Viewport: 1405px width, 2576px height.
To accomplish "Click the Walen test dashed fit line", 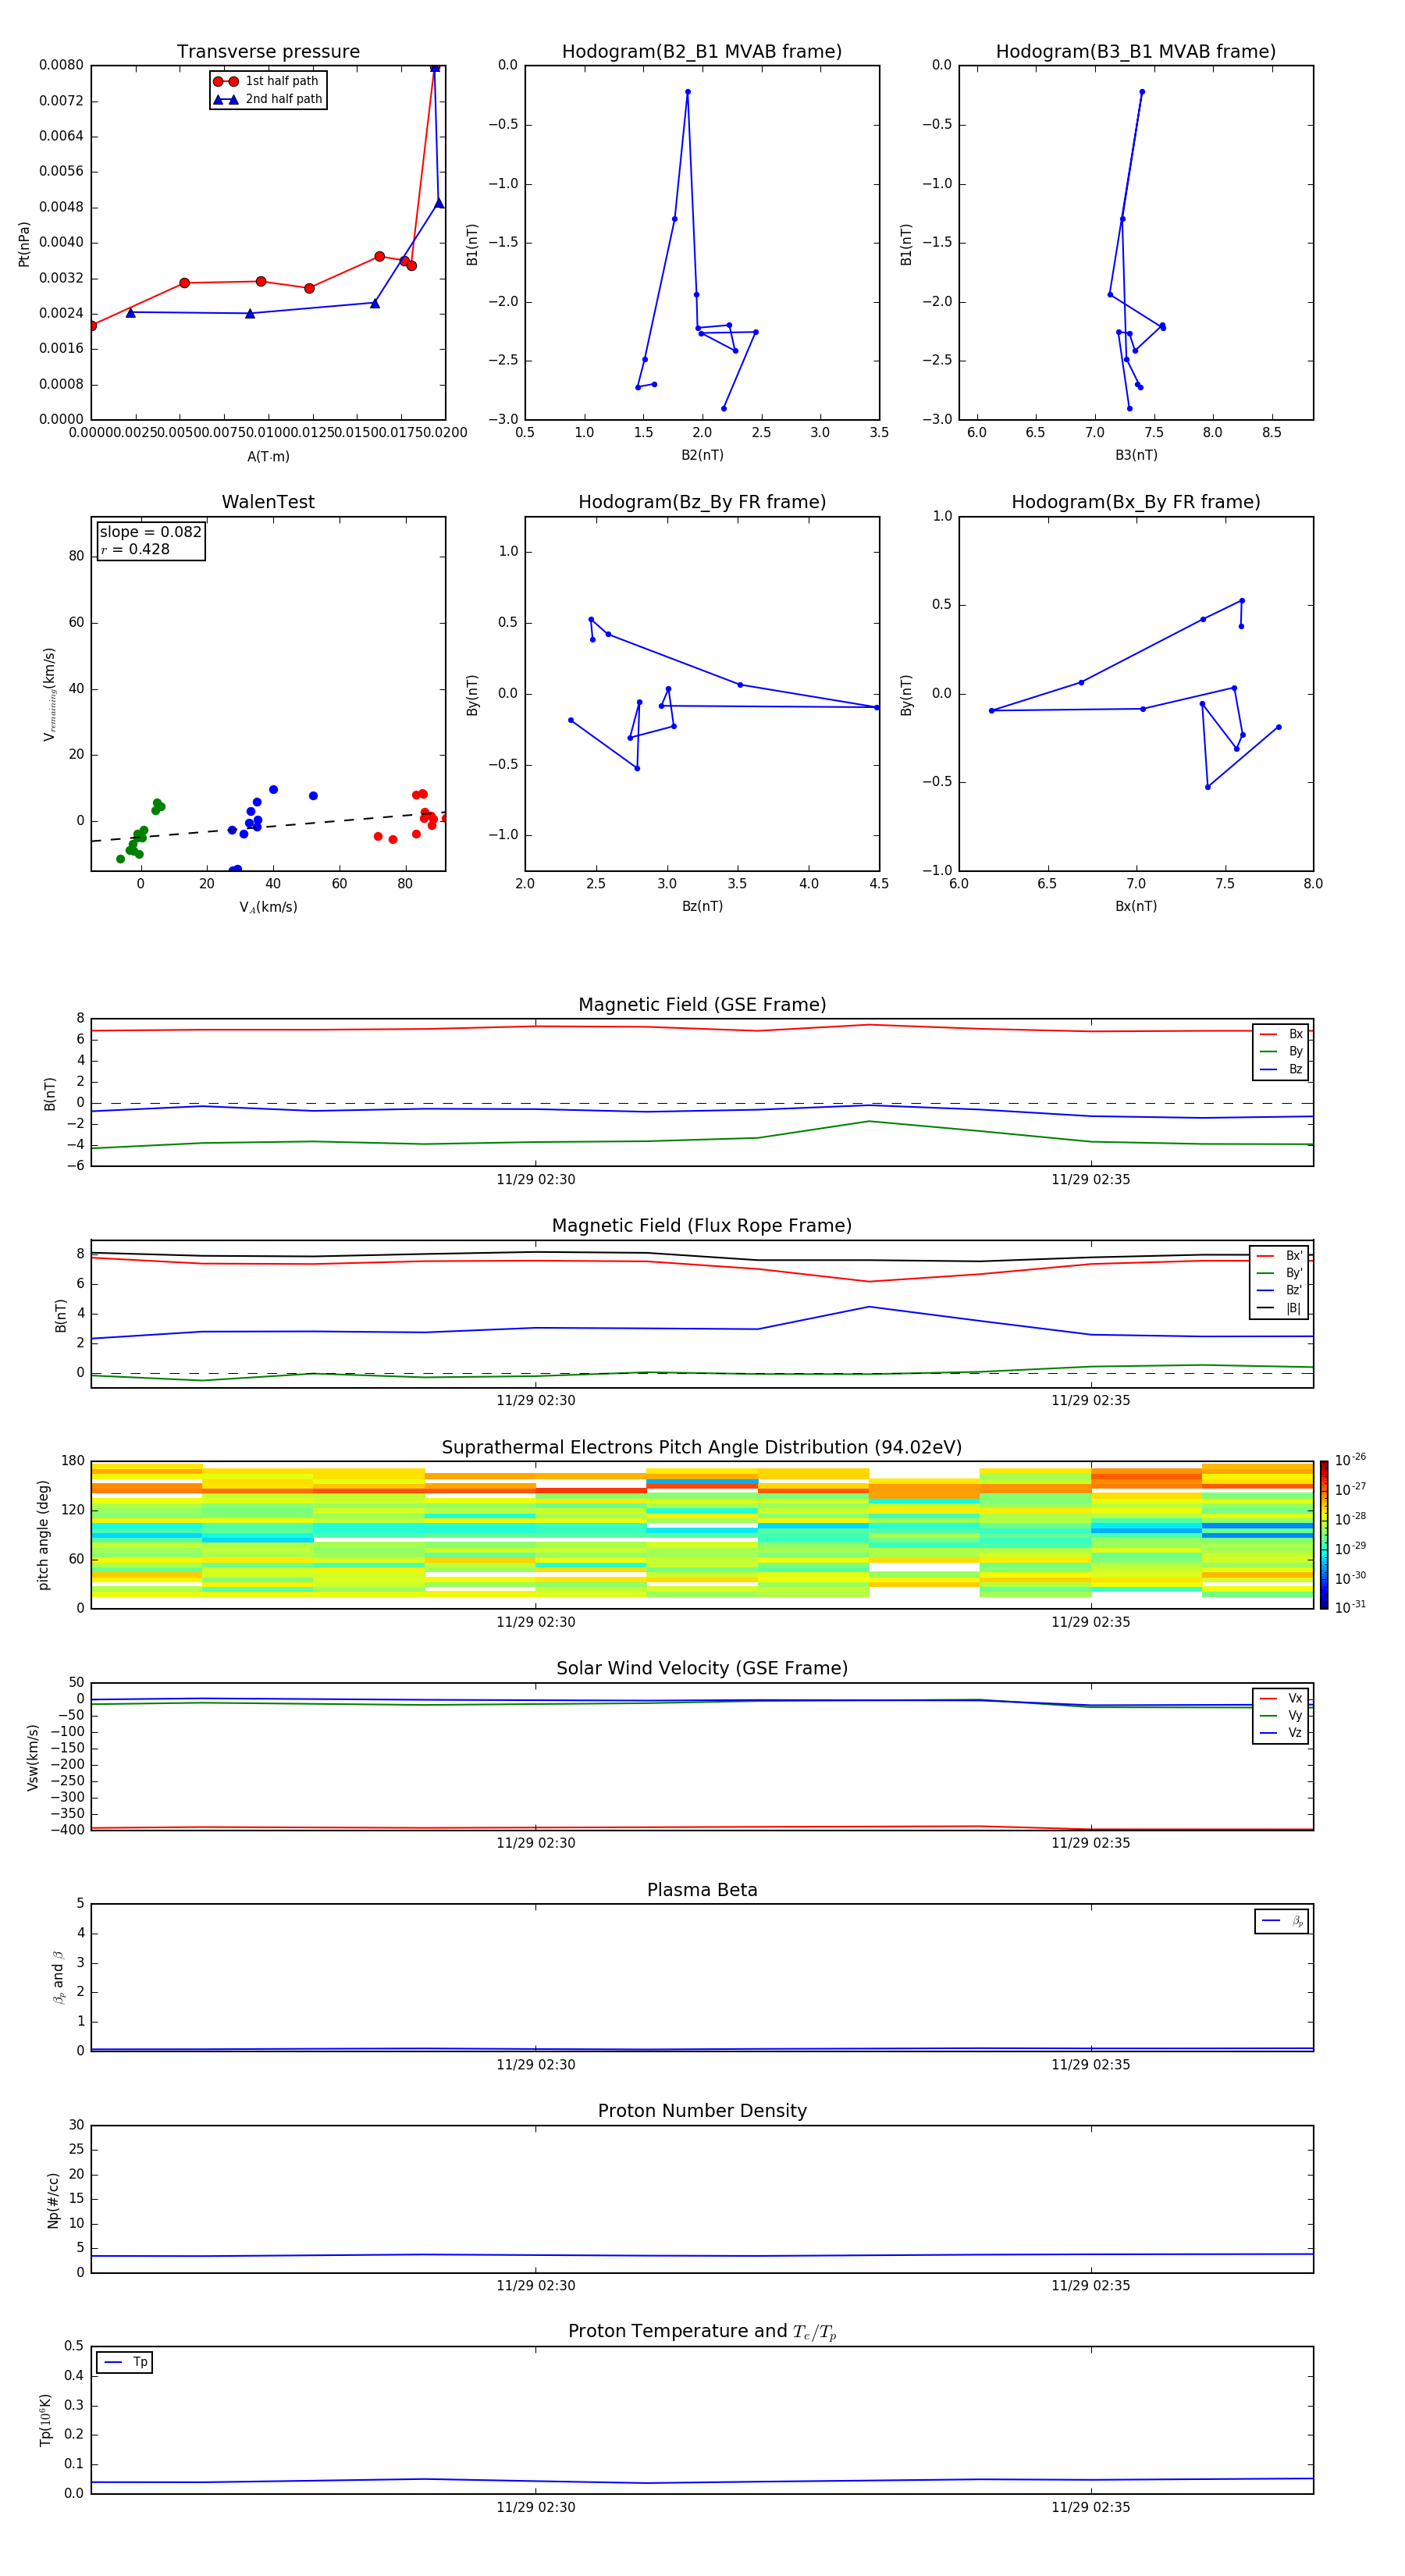I will 268,827.
